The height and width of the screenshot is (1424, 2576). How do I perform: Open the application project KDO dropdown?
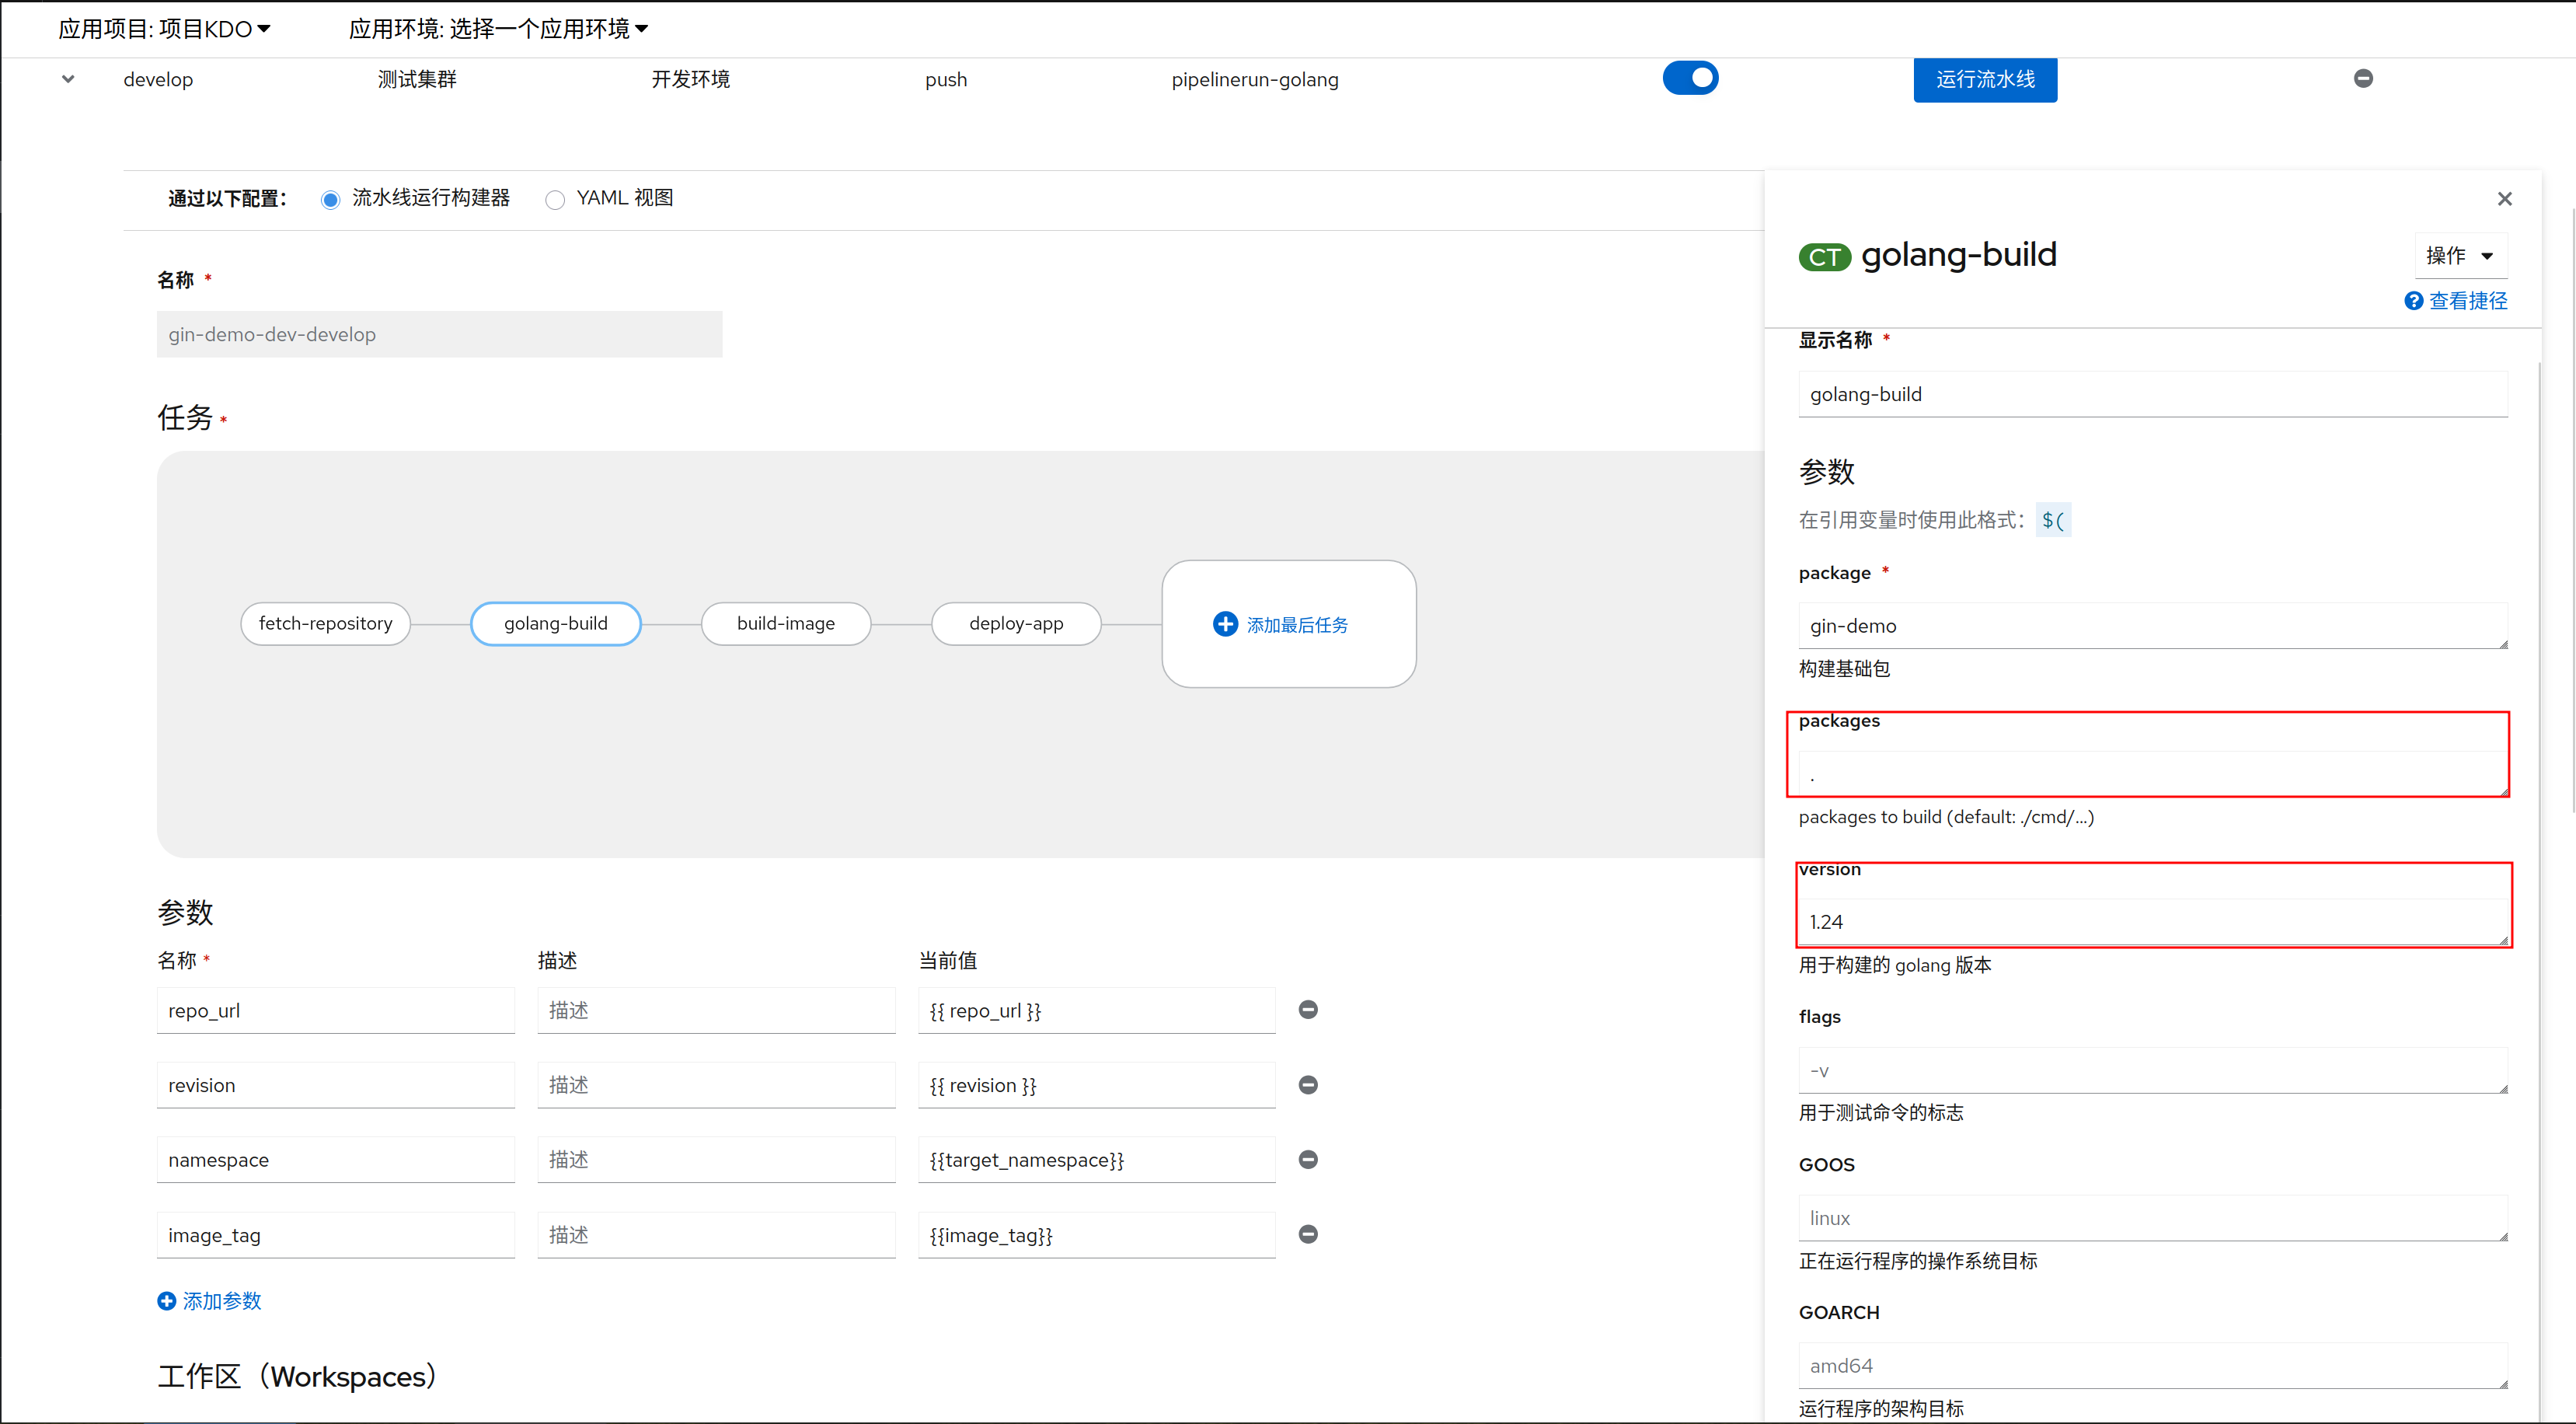(x=165, y=29)
